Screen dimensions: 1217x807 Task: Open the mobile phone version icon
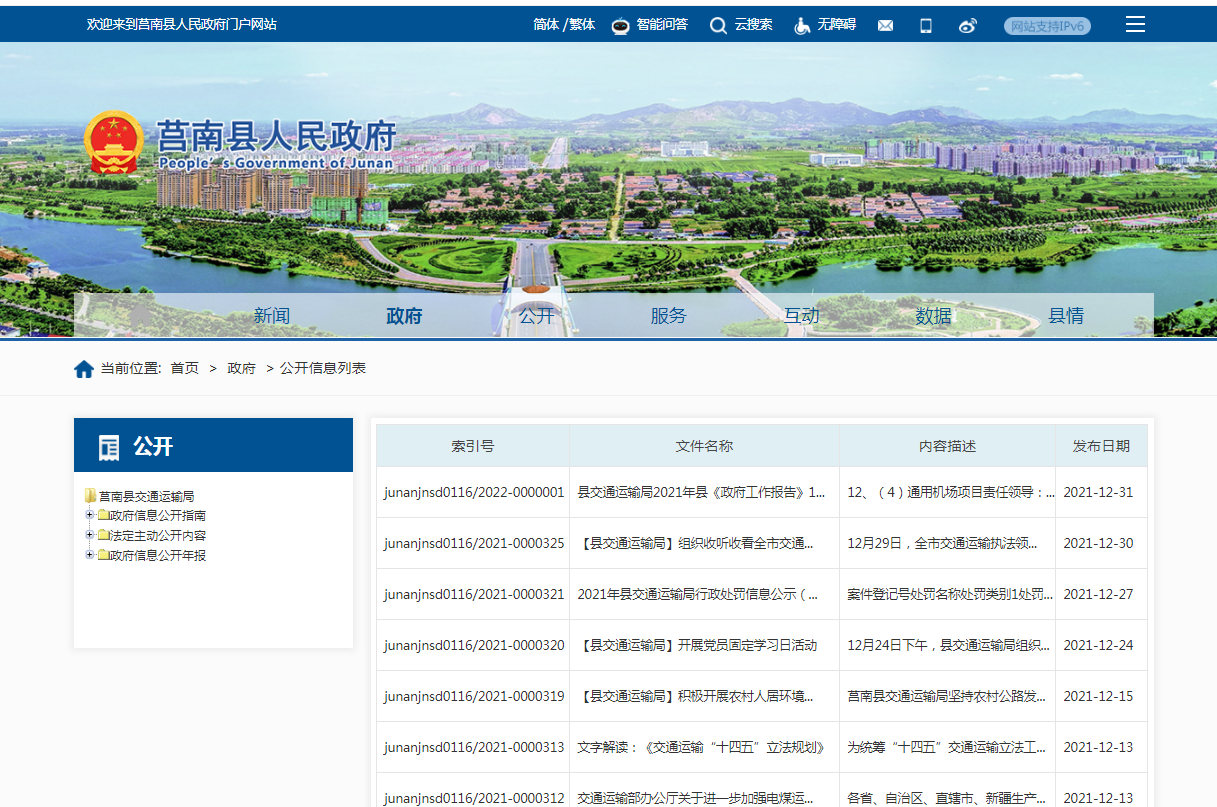coord(926,26)
